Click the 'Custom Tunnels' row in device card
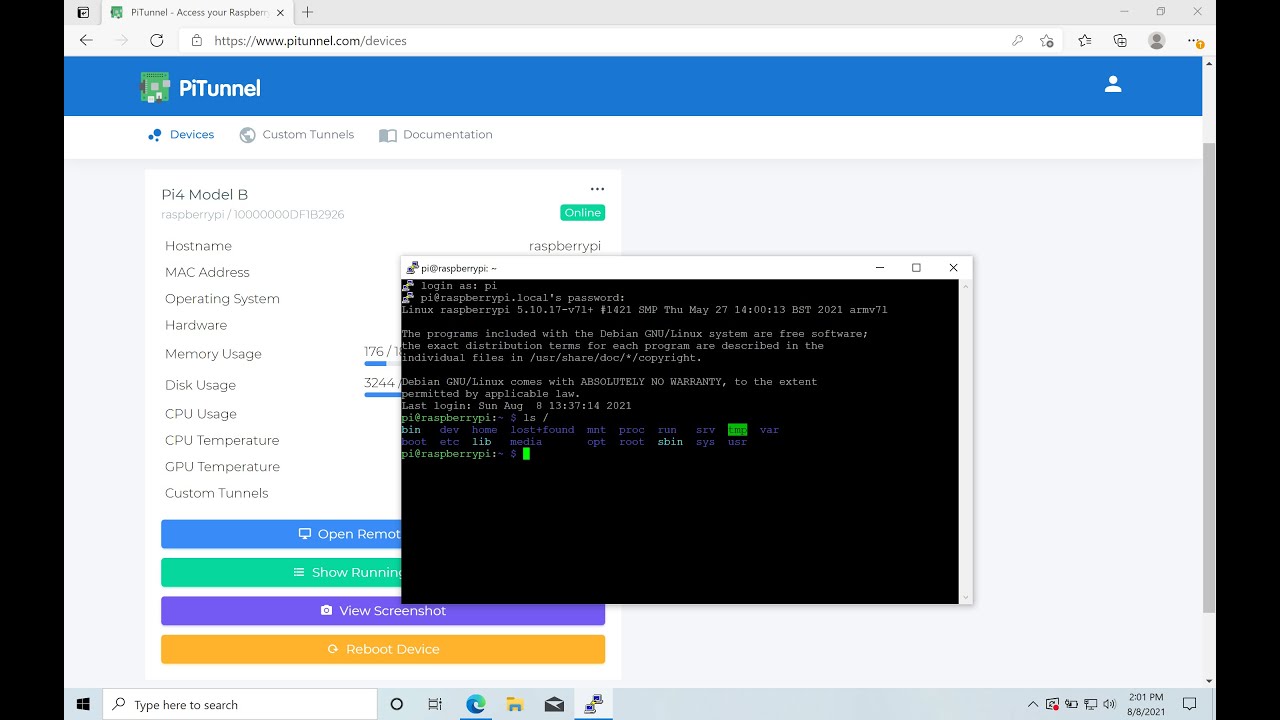Viewport: 1280px width, 720px height. tap(217, 493)
